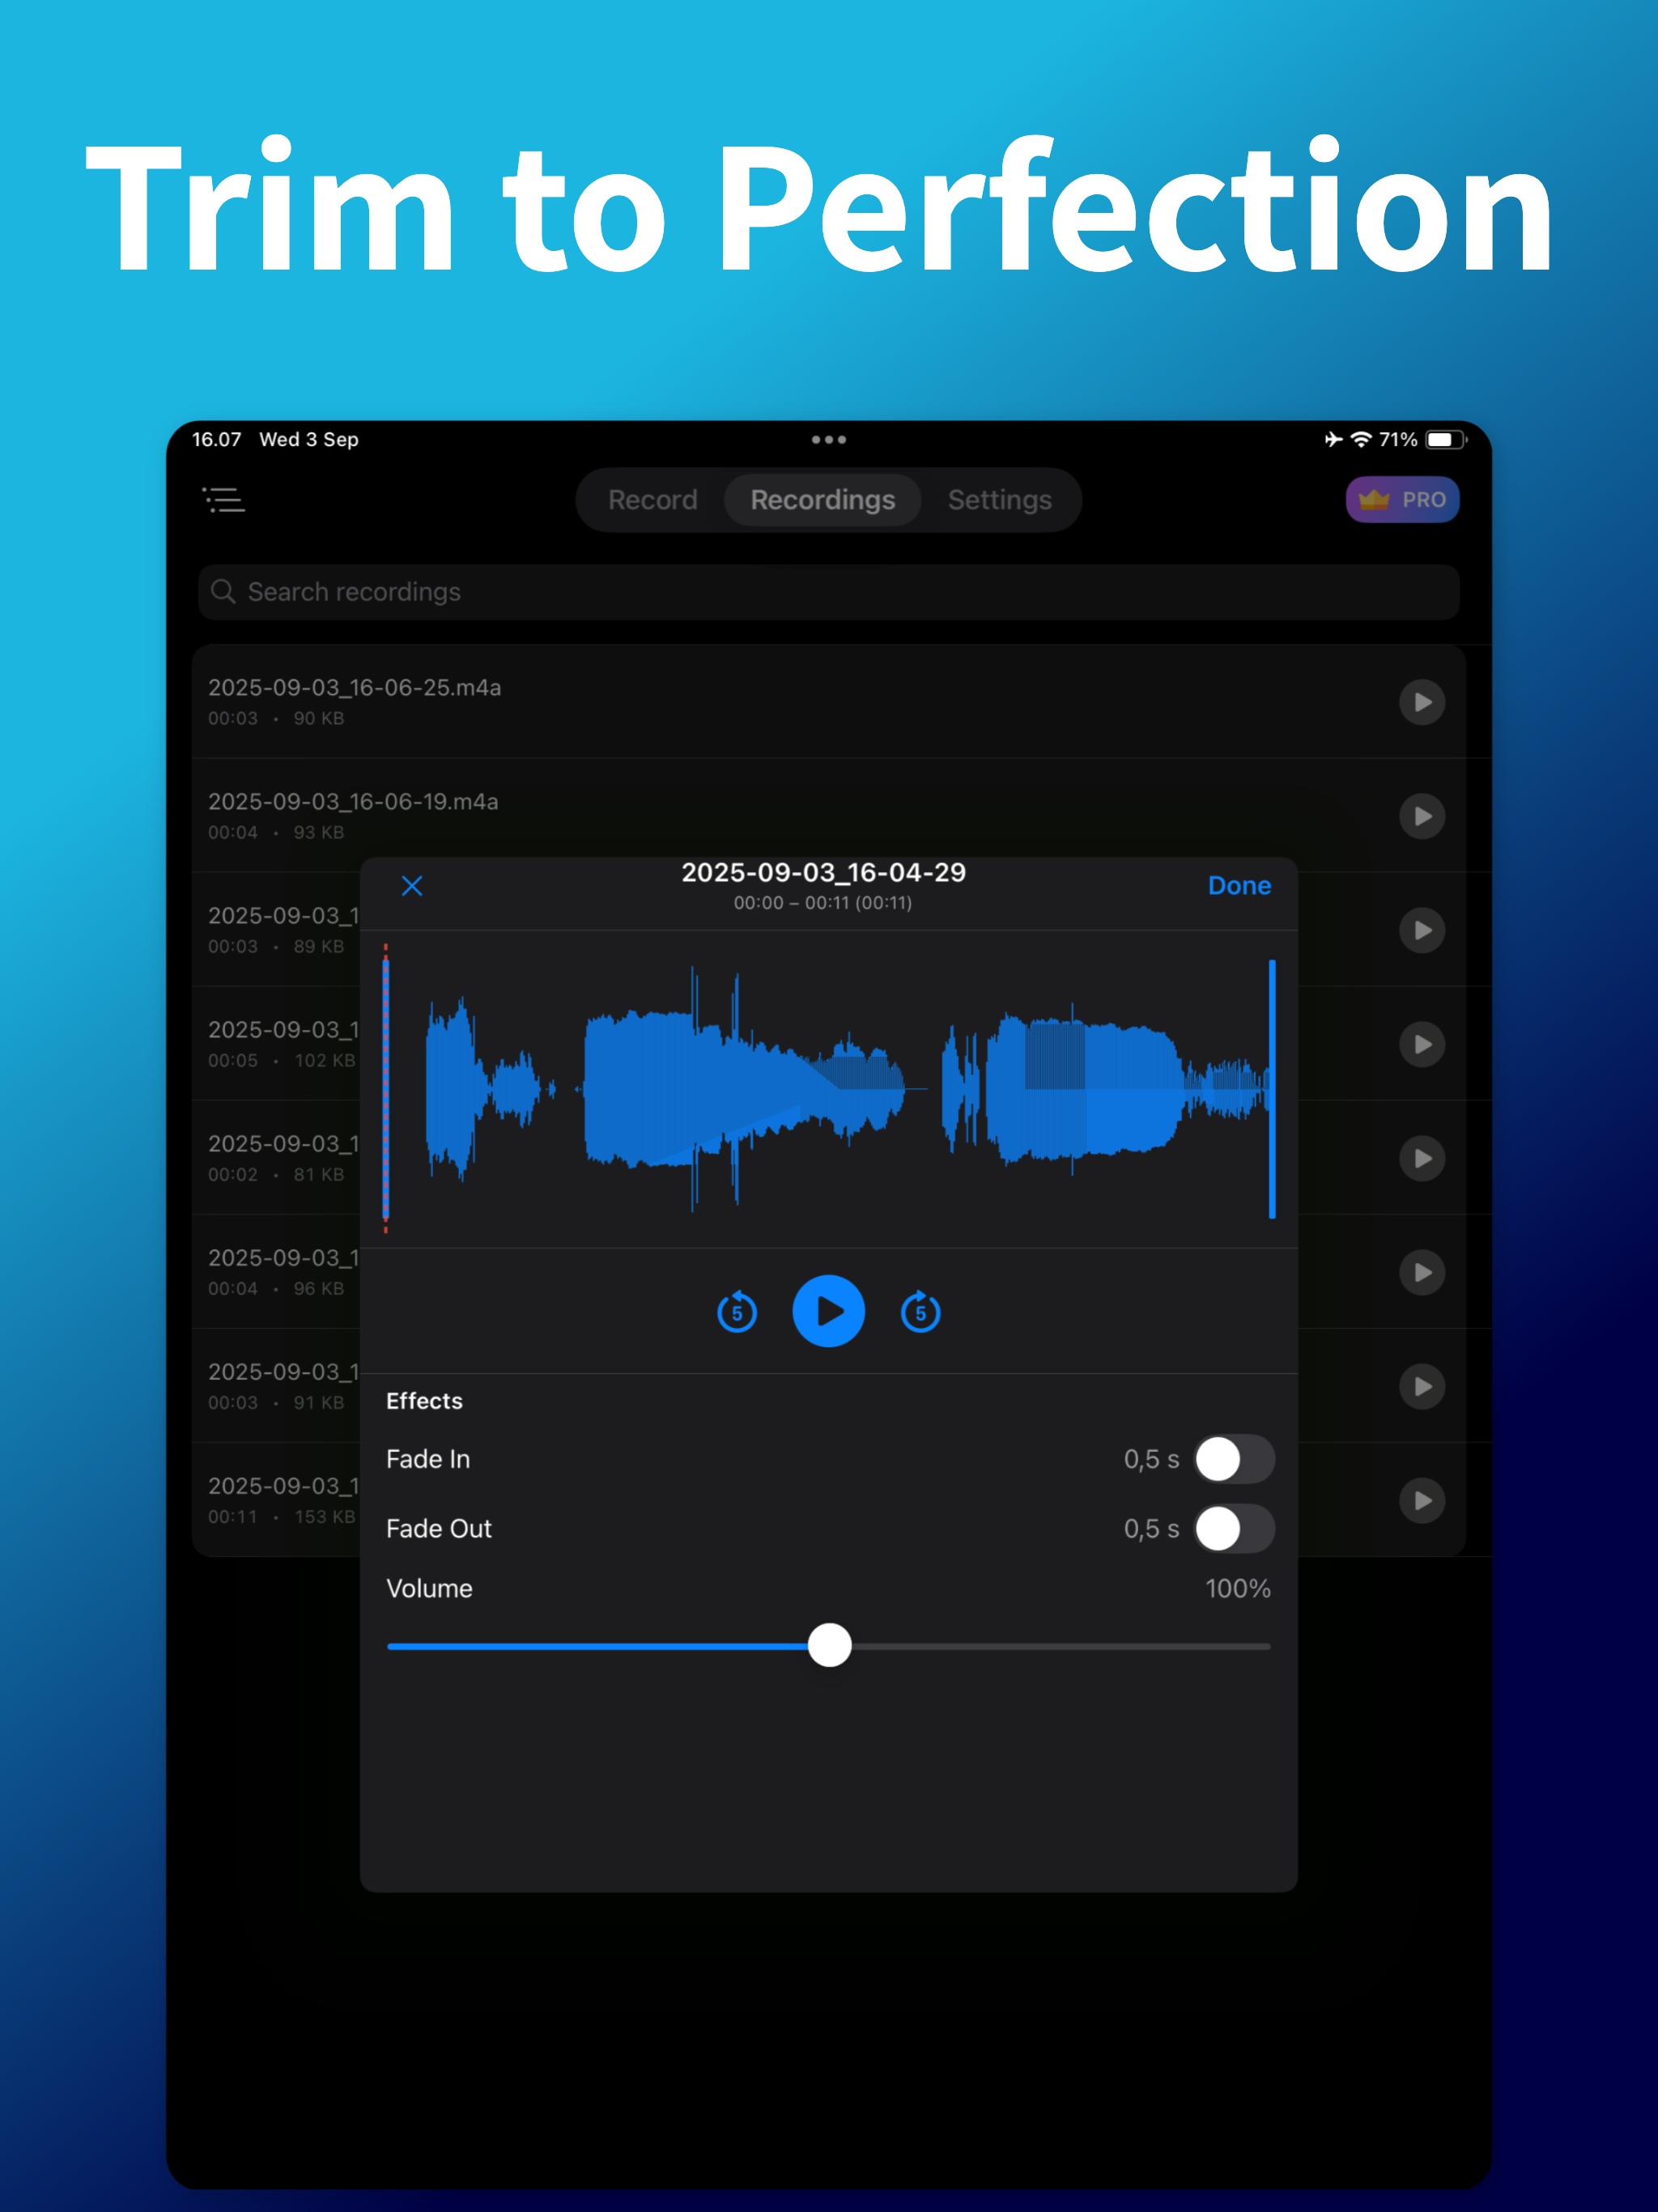The image size is (1658, 2212).
Task: Play the 81 KB recording
Action: tap(1422, 1158)
